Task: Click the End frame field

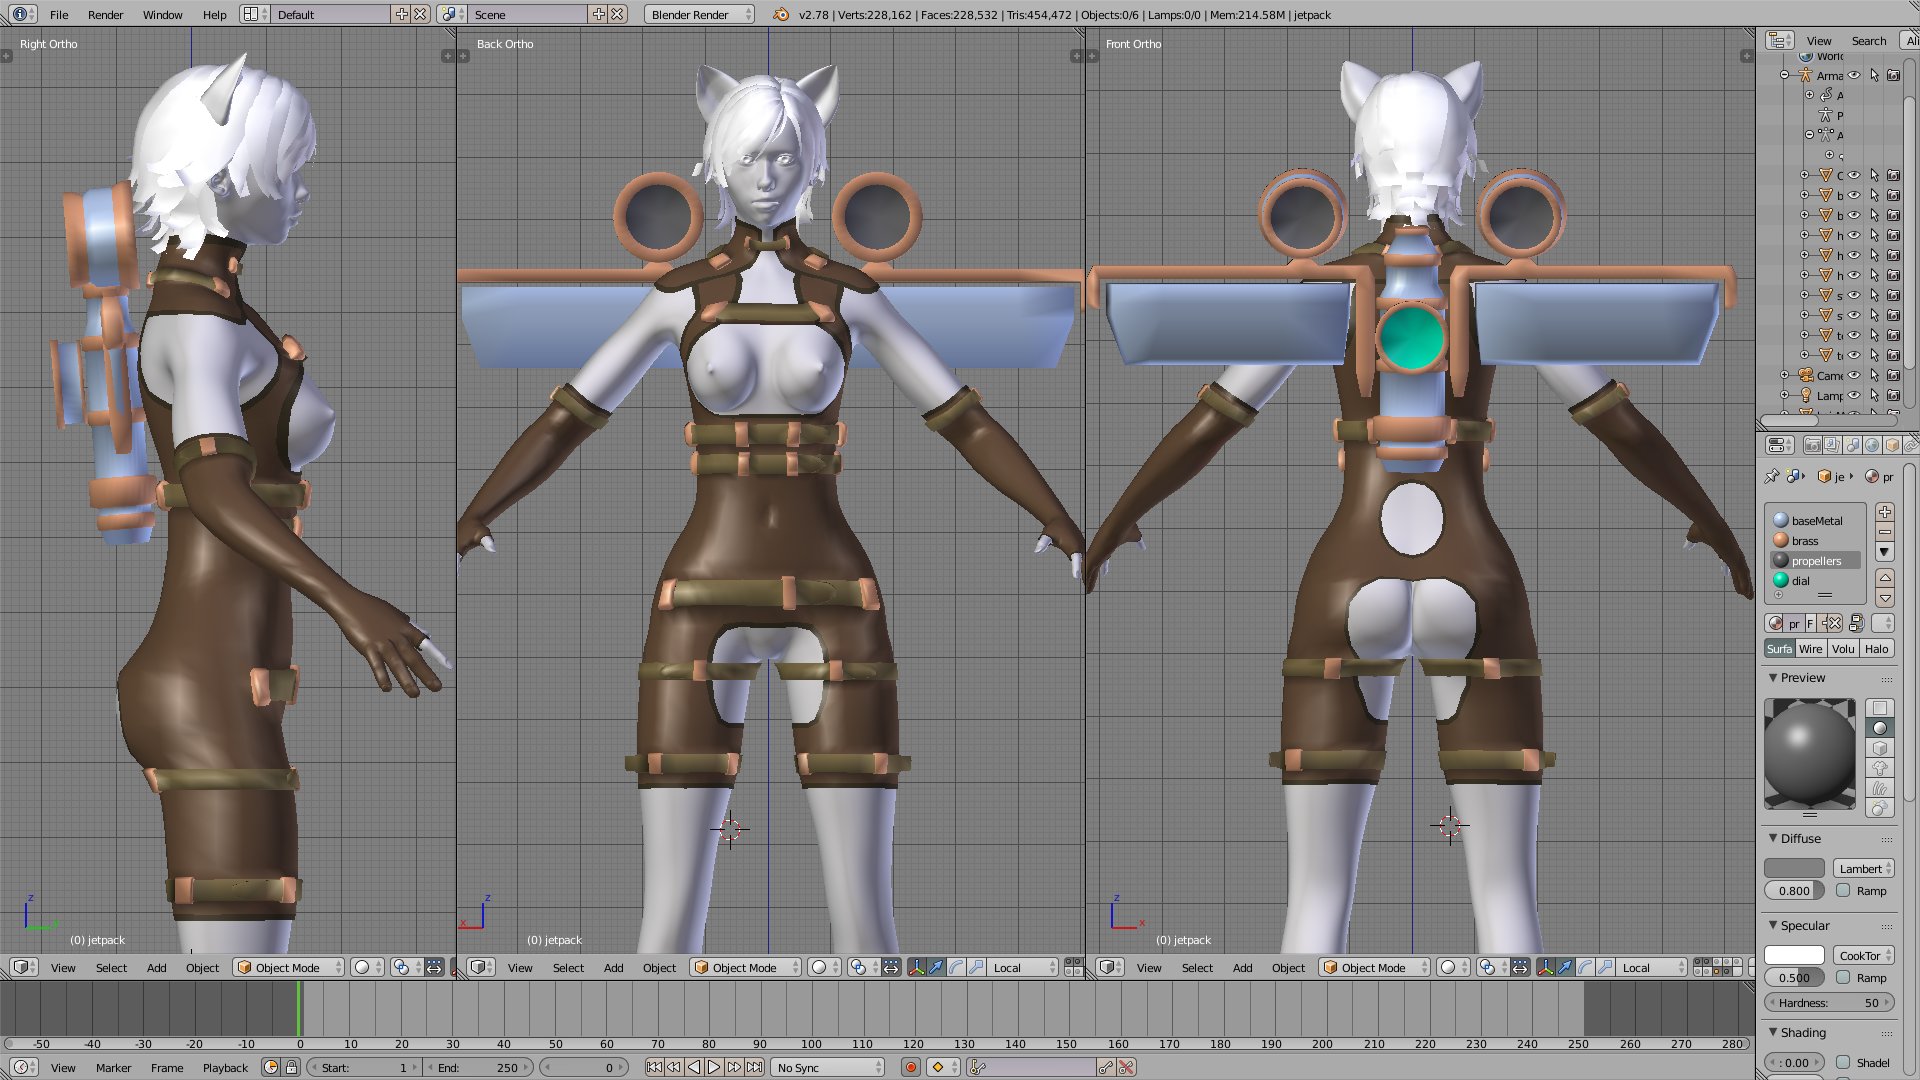Action: (478, 1067)
